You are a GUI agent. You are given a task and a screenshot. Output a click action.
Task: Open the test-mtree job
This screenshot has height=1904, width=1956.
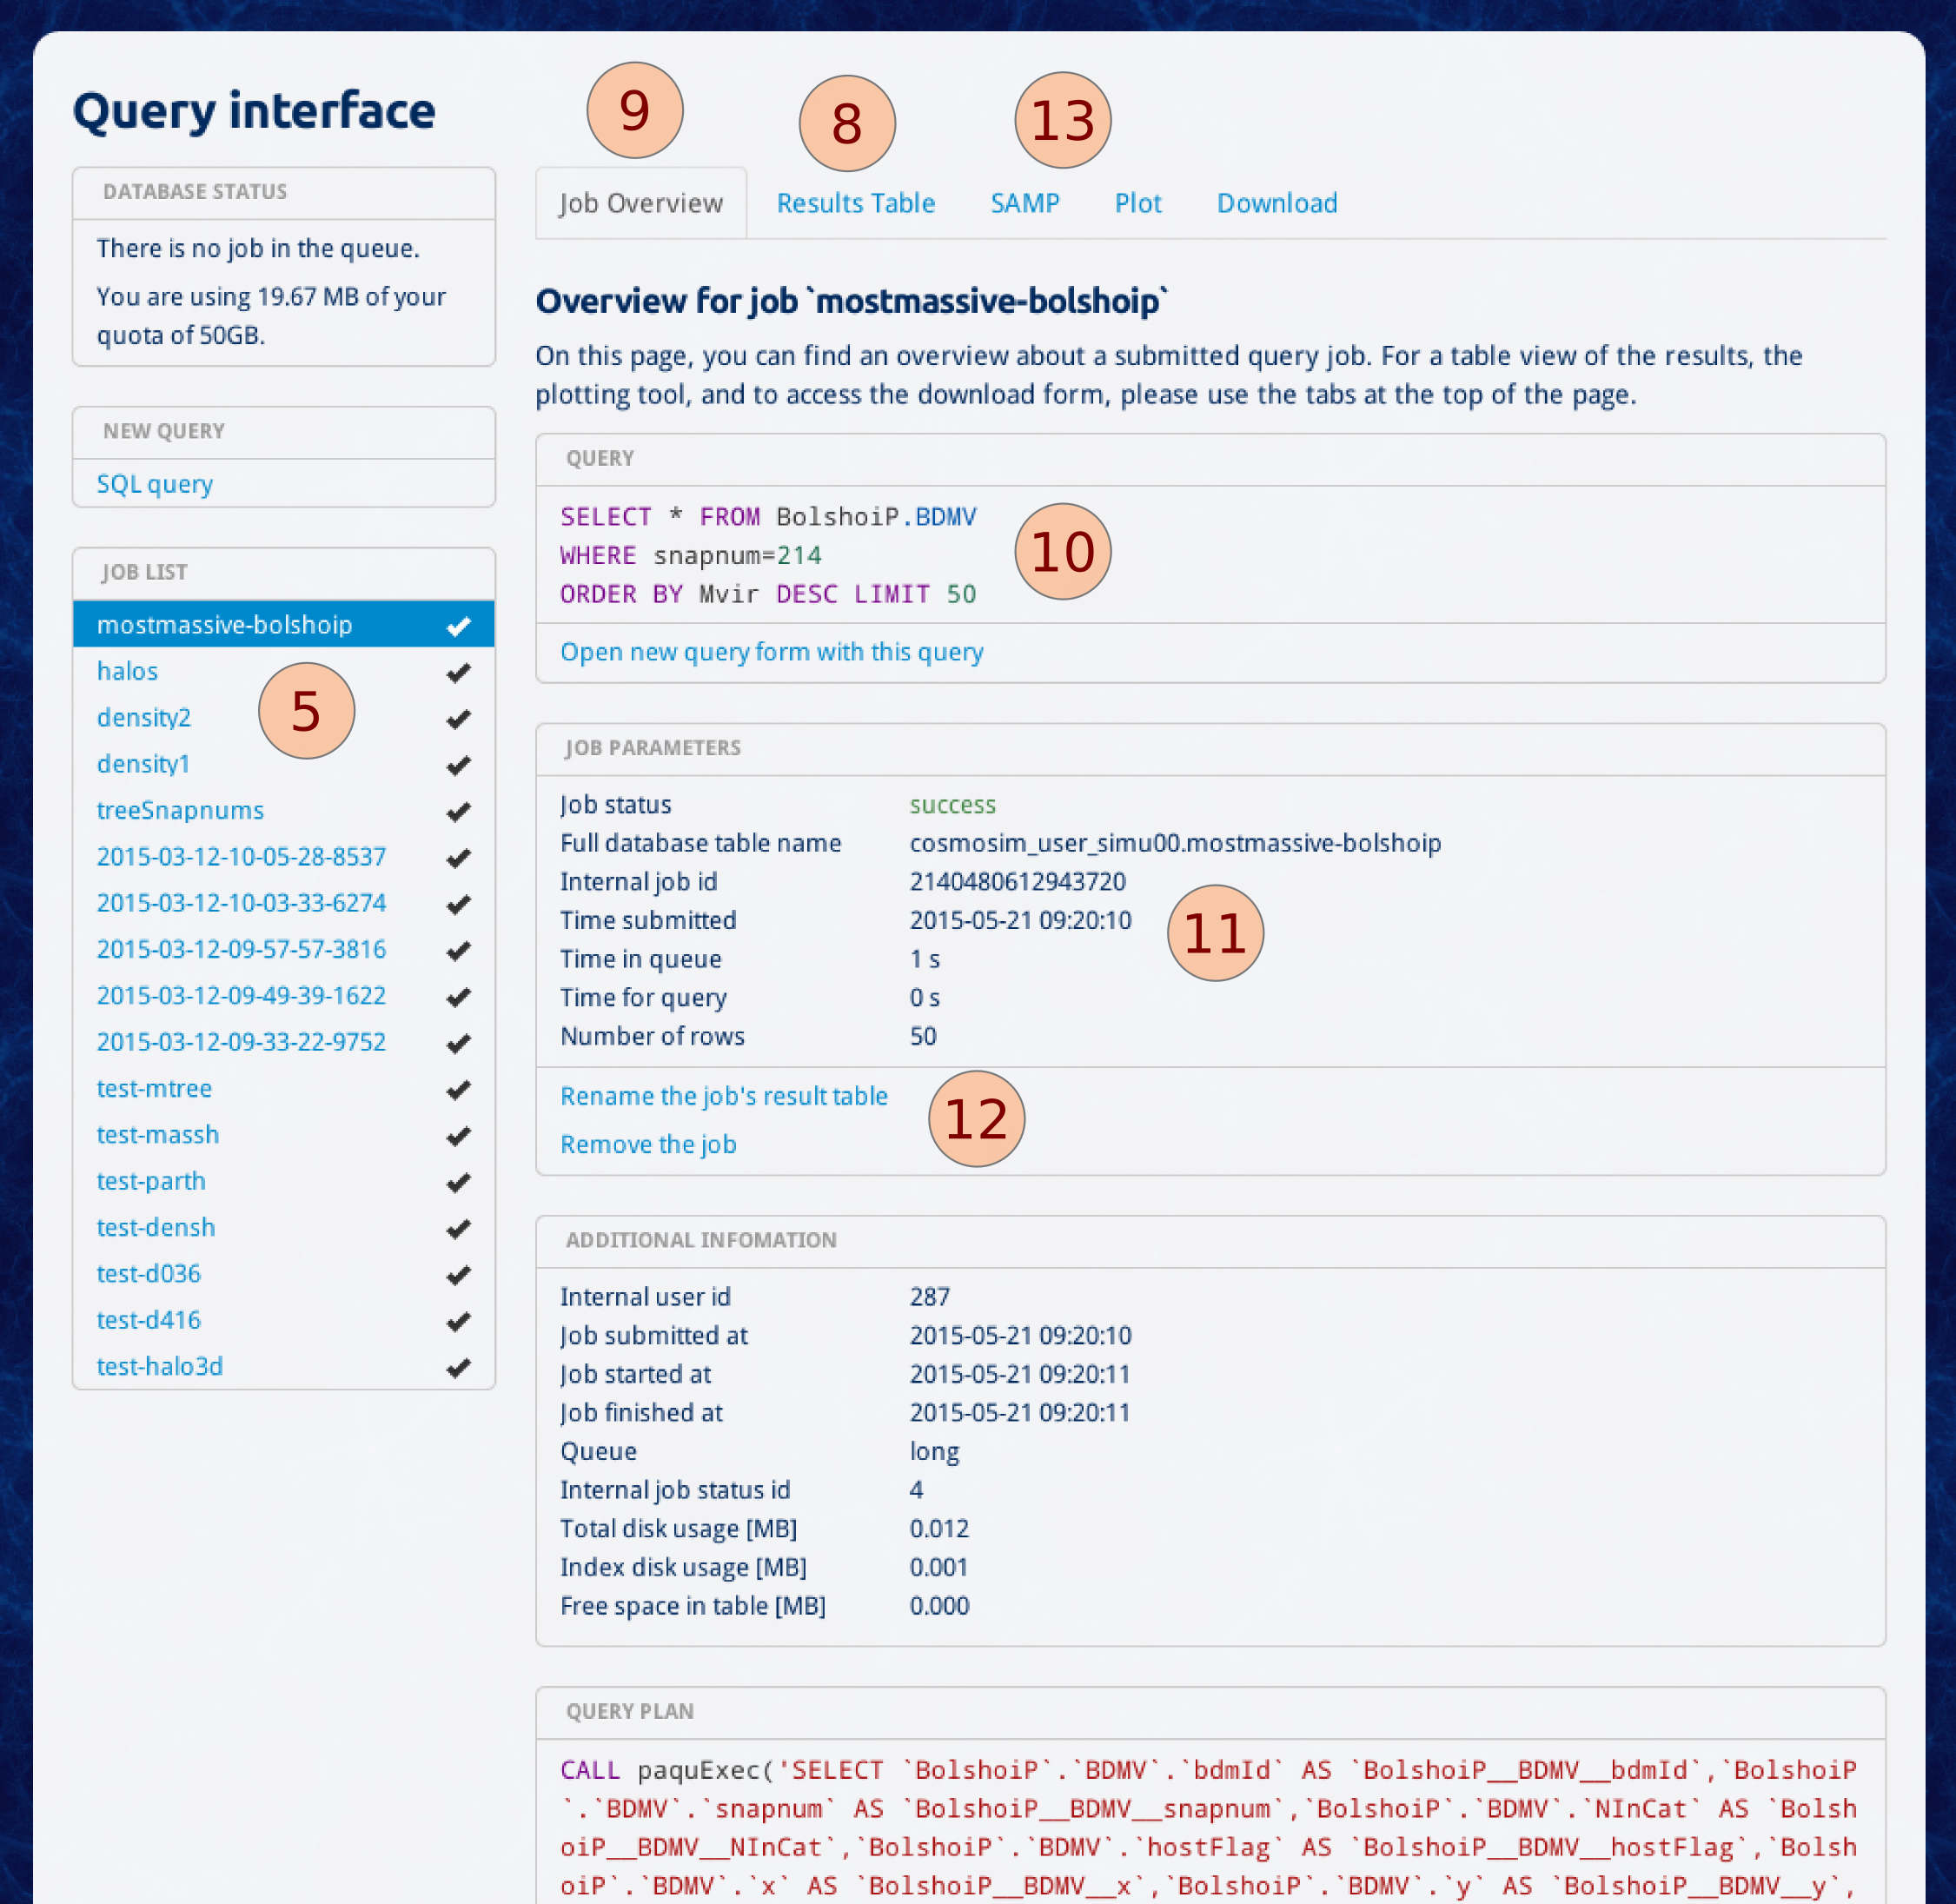(154, 1088)
